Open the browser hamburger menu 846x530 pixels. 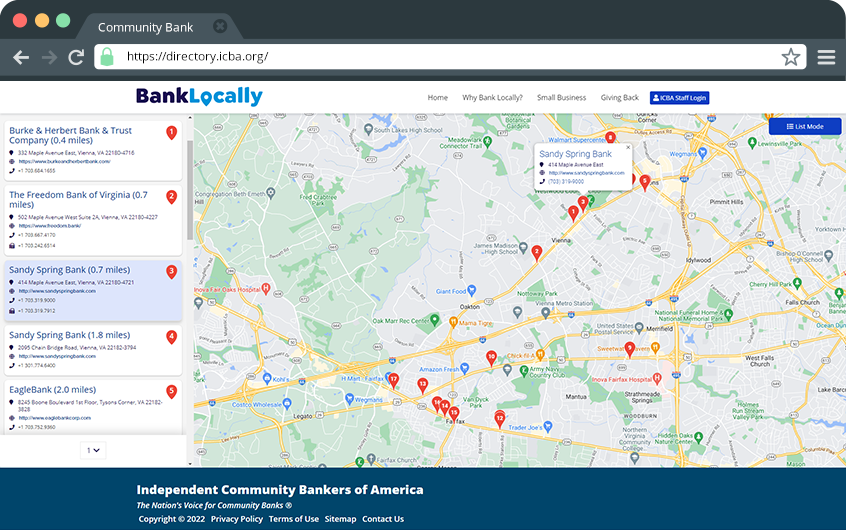point(826,57)
